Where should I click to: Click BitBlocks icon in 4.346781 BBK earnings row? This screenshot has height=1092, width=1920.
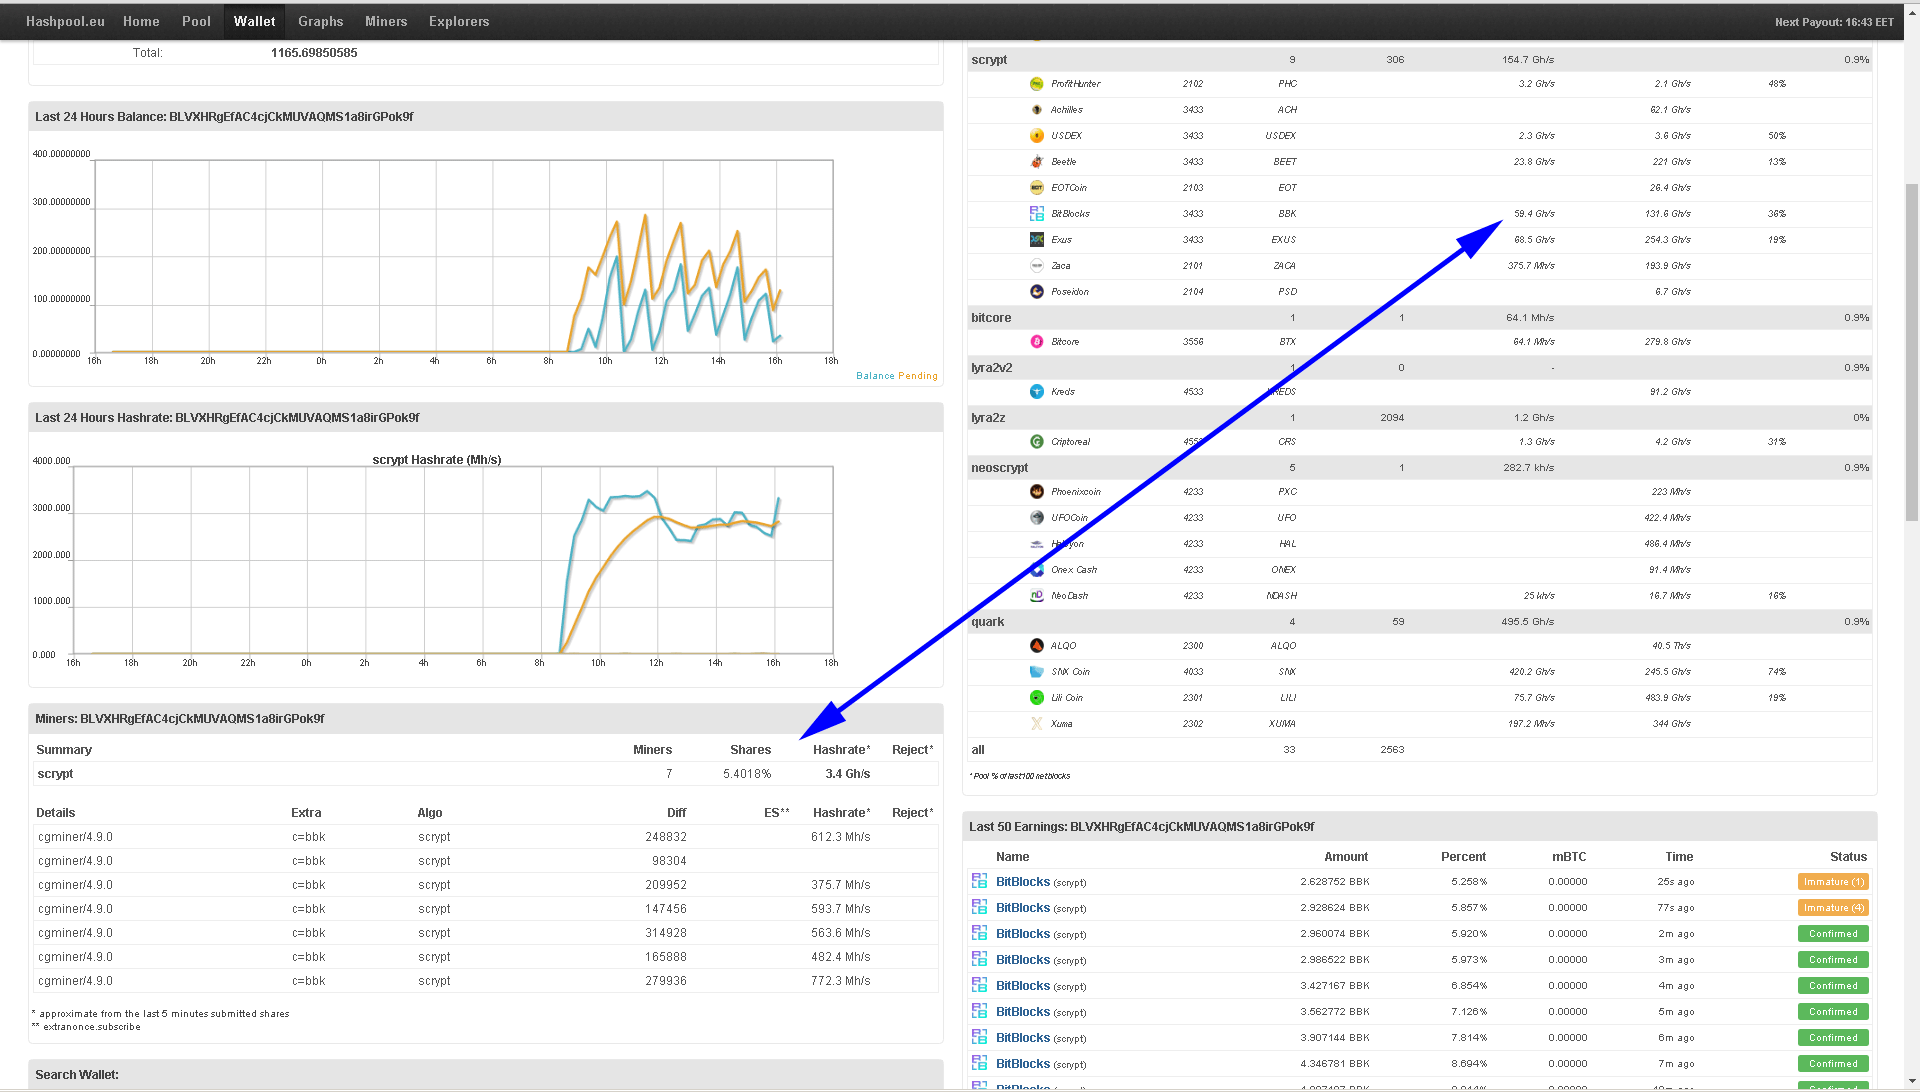tap(980, 1063)
